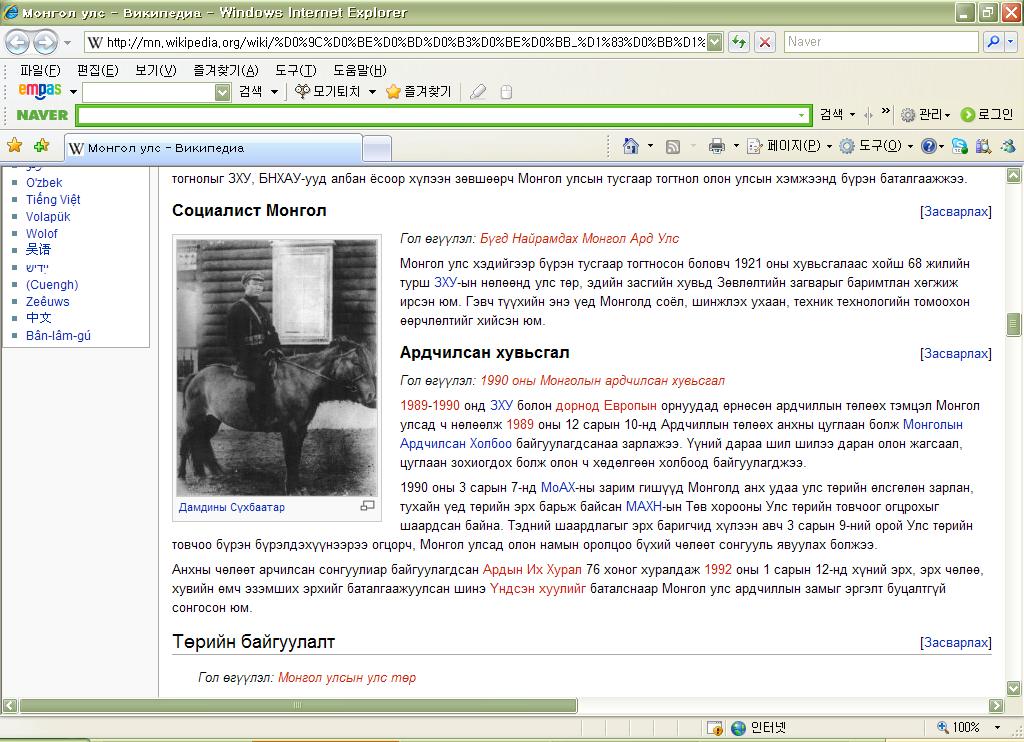Open the 편집(E) menu

[97, 71]
